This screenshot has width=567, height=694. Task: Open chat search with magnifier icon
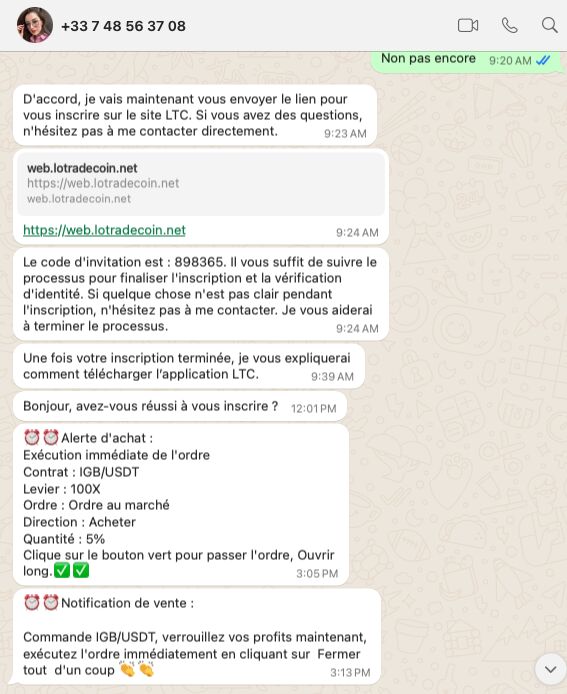tap(549, 25)
